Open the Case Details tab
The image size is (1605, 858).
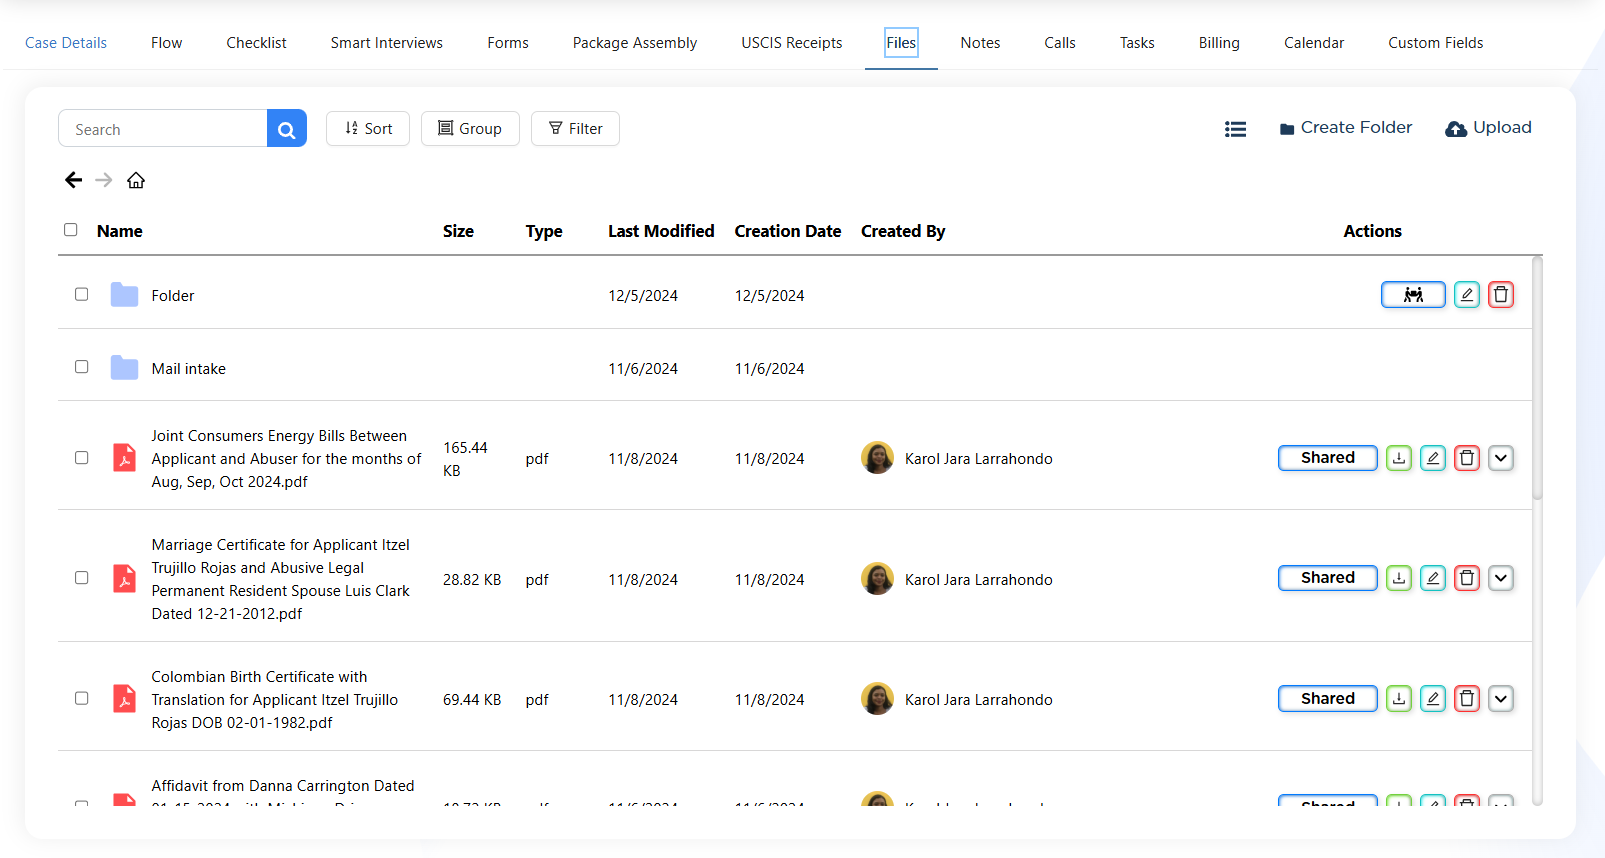pos(66,43)
